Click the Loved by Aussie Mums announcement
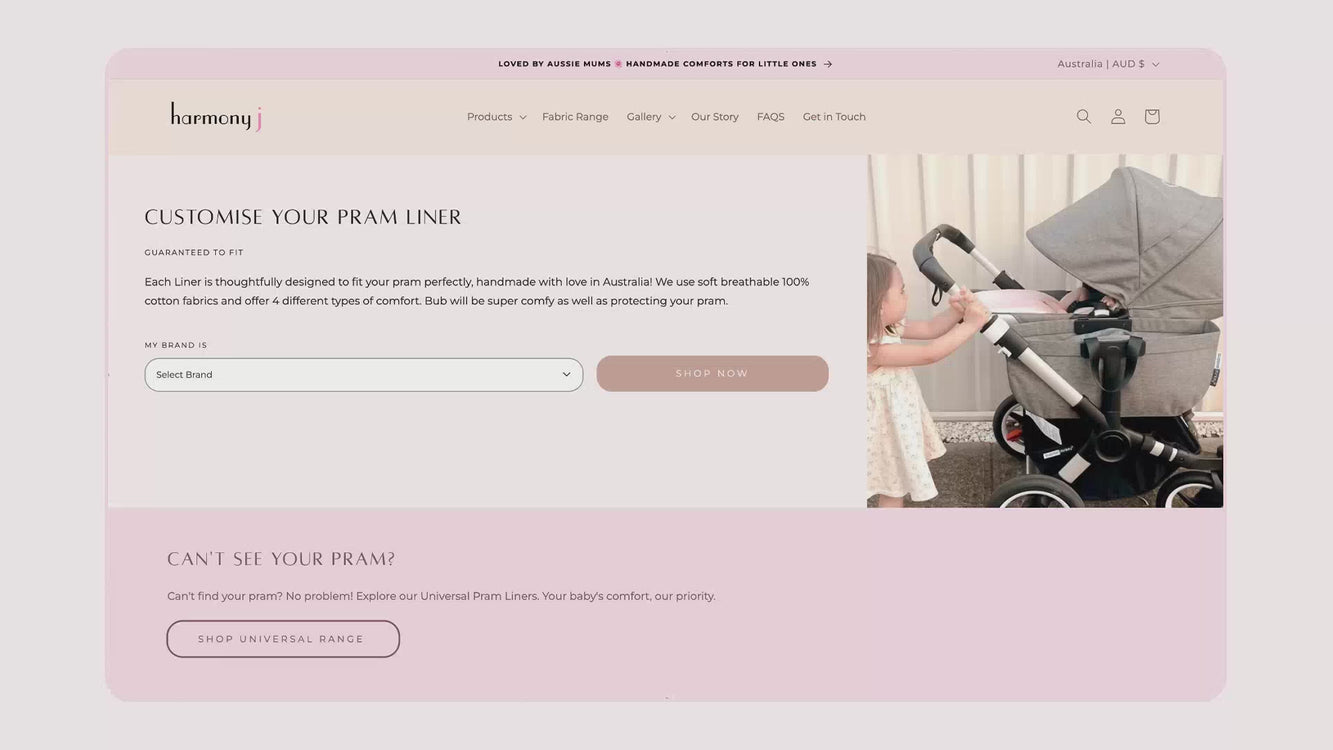This screenshot has height=750, width=1333. pyautogui.click(x=658, y=64)
